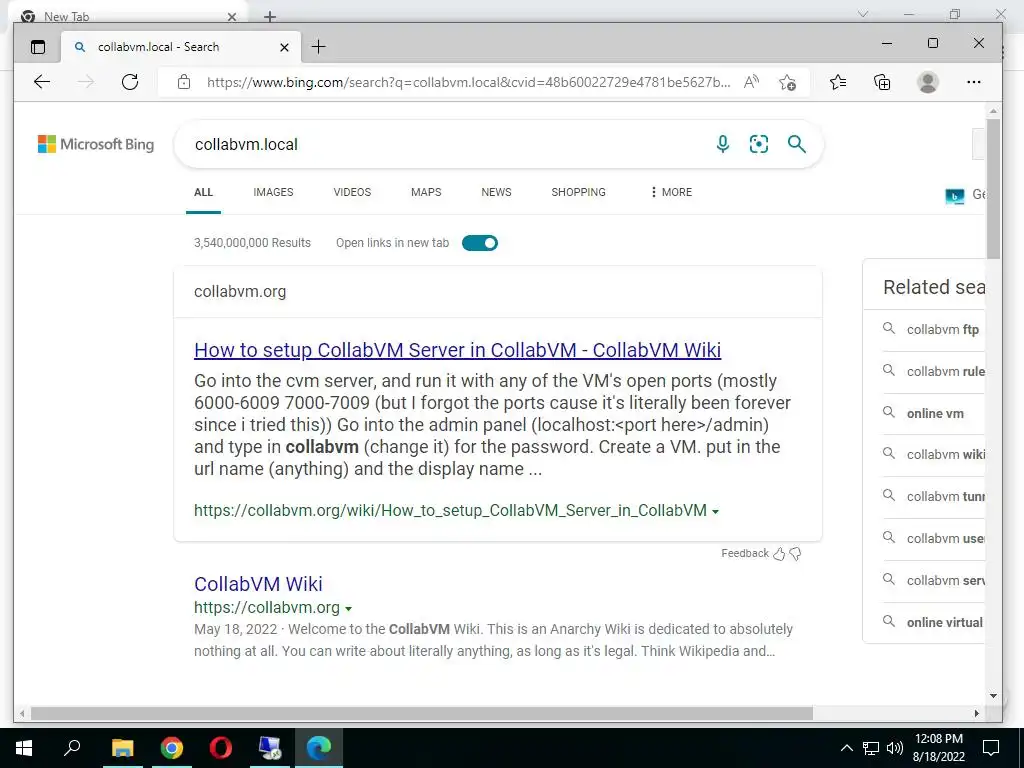This screenshot has width=1024, height=768.
Task: Click the Edge address bar URL
Action: pos(468,82)
